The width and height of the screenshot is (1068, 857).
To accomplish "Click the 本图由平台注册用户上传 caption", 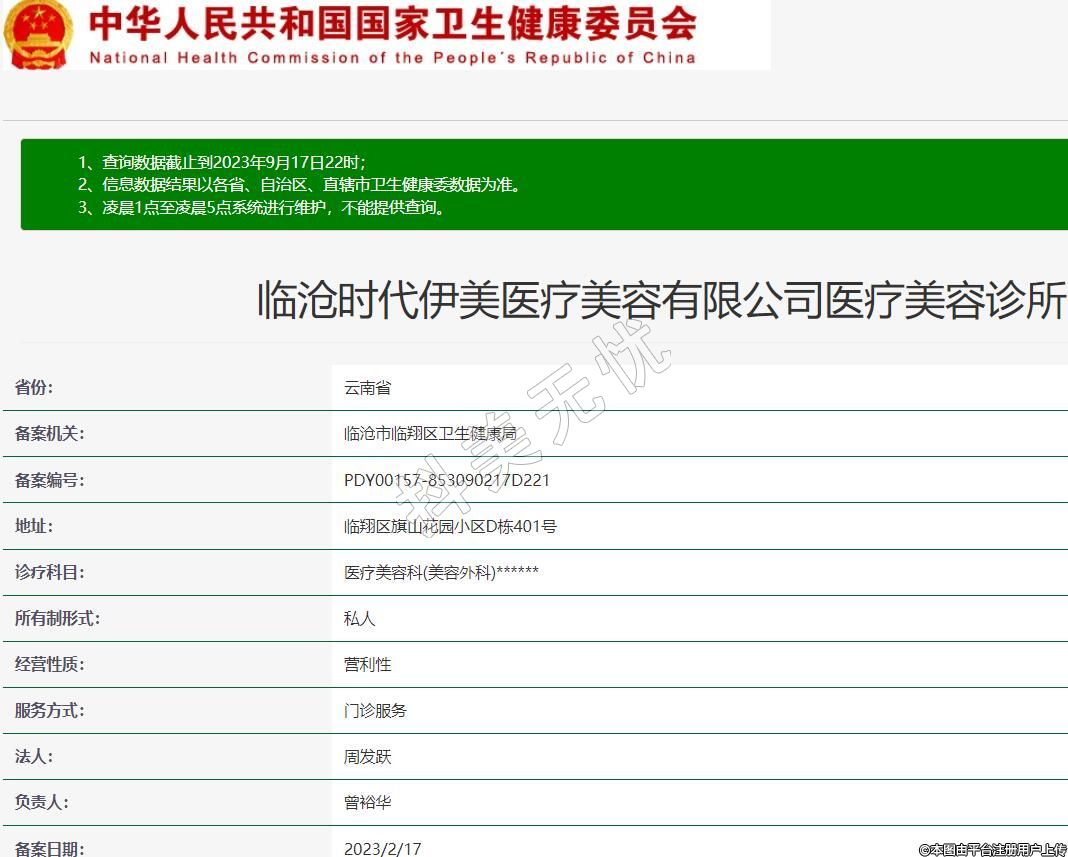I will 992,849.
